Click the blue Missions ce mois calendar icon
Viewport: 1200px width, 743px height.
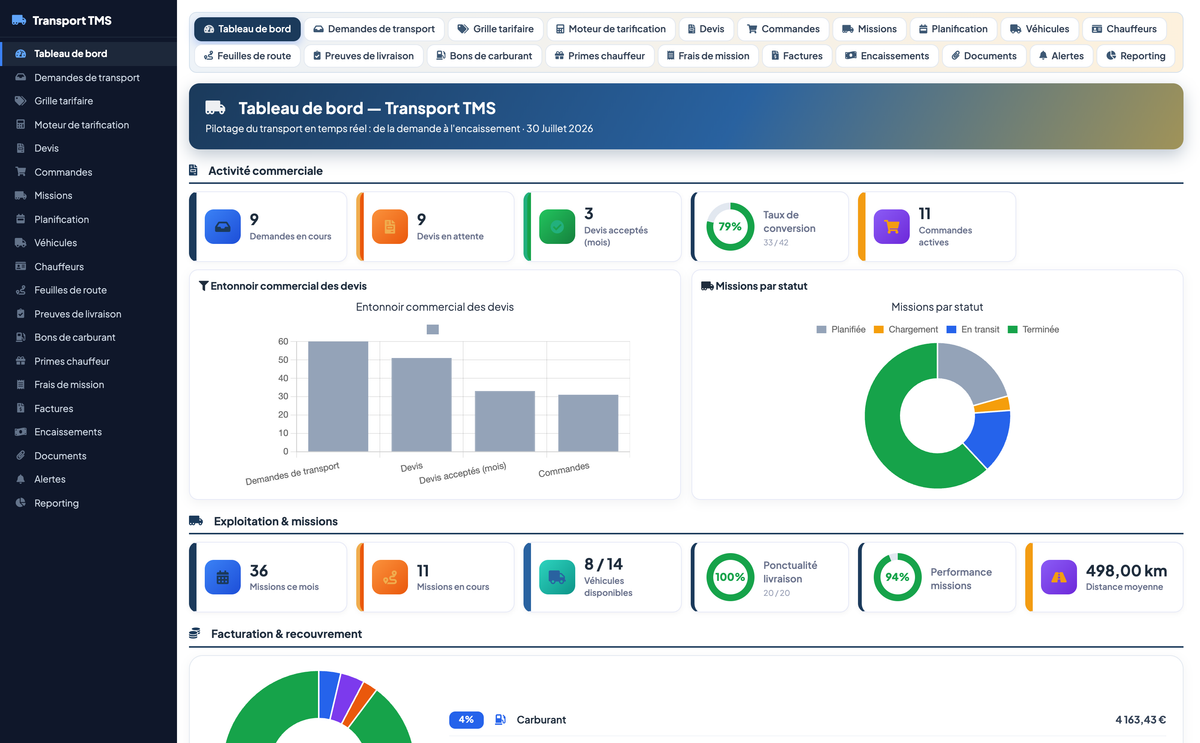tap(223, 577)
